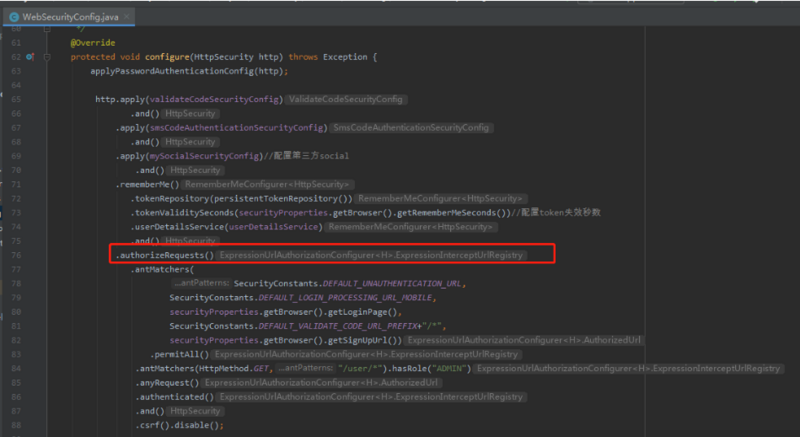Click the "/user/*" string literal
This screenshot has width=800, height=437.
click(360, 368)
